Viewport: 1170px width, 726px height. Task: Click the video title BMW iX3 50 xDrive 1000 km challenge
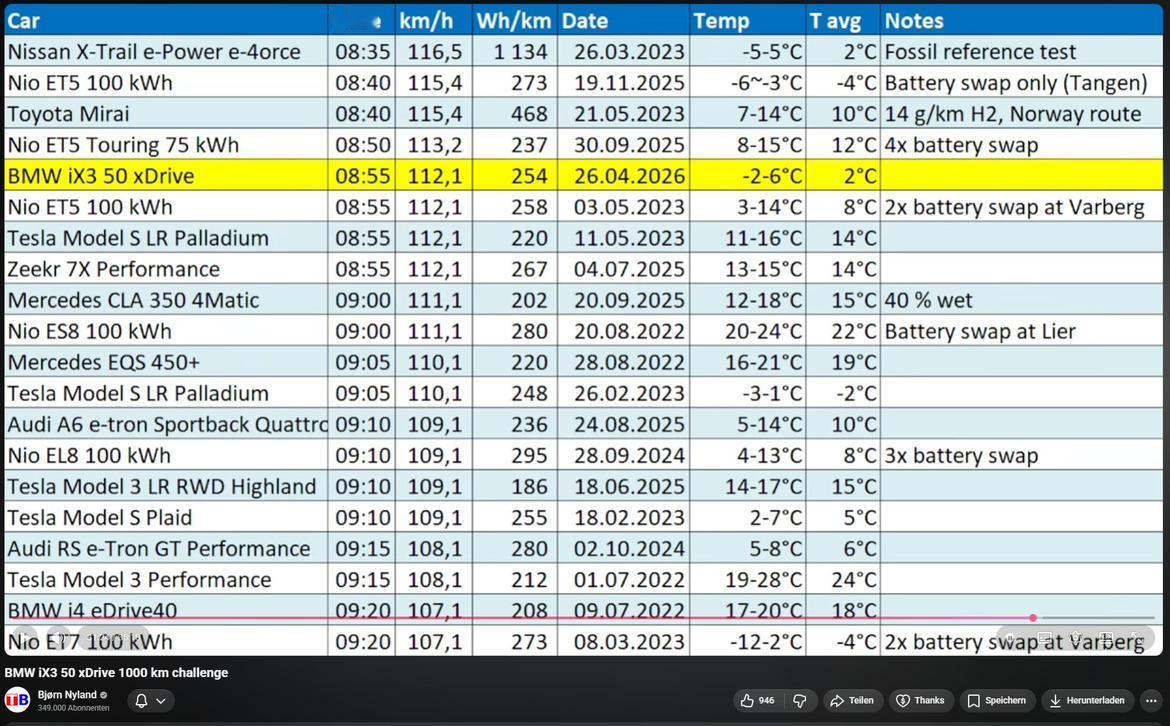coord(116,672)
